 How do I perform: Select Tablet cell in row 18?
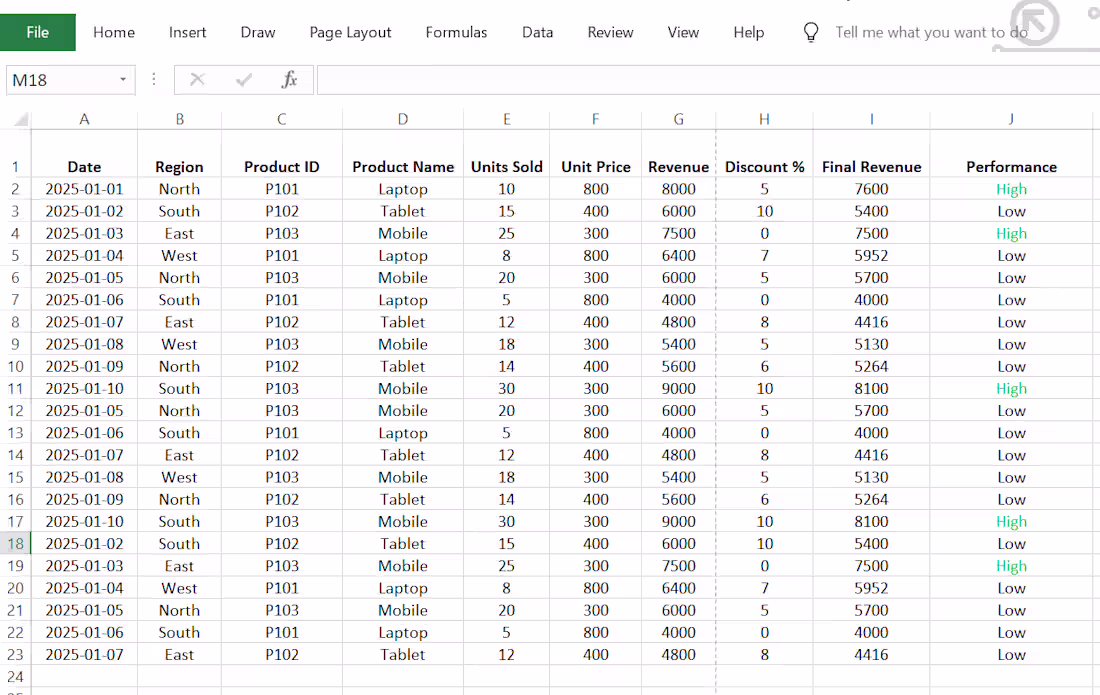coord(403,544)
